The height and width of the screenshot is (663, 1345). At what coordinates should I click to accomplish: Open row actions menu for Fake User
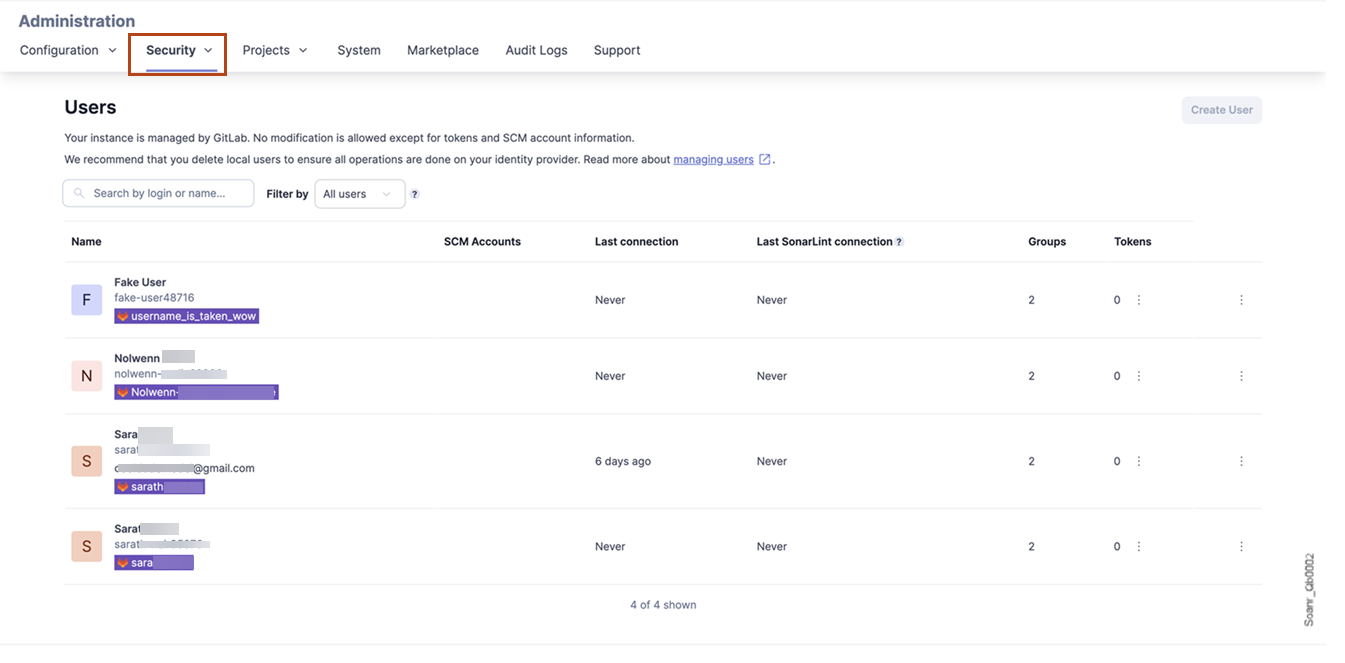click(1241, 300)
